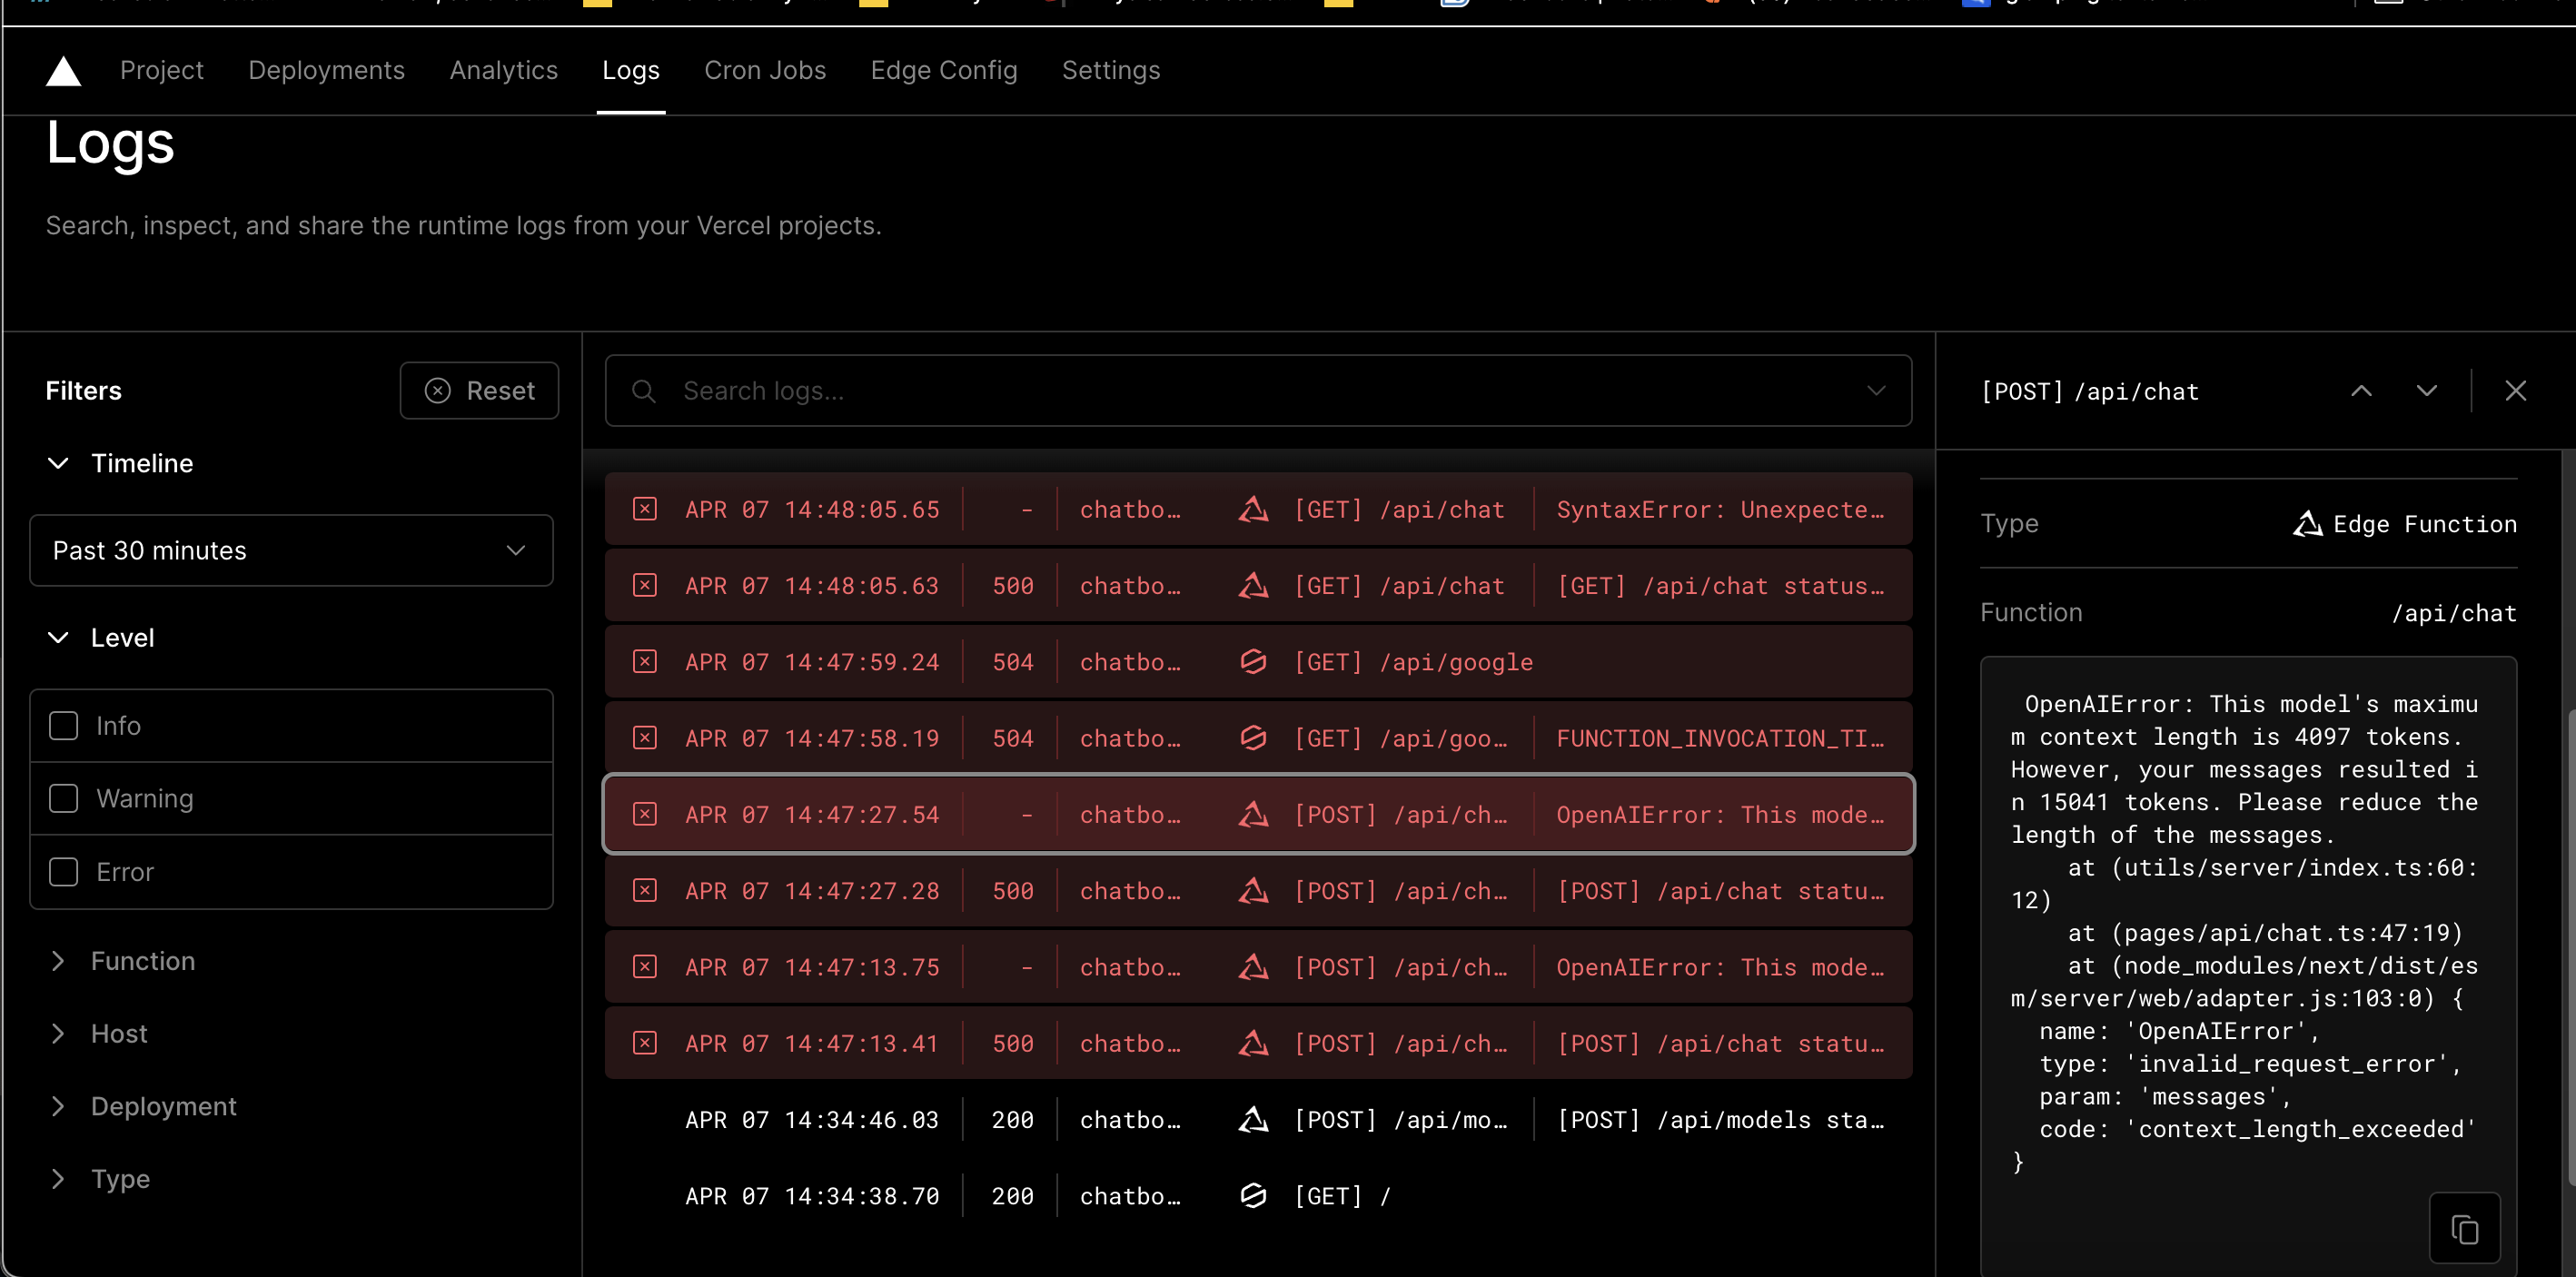Click the search magnifier icon in logs
Image resolution: width=2576 pixels, height=1277 pixels.
pyautogui.click(x=644, y=390)
